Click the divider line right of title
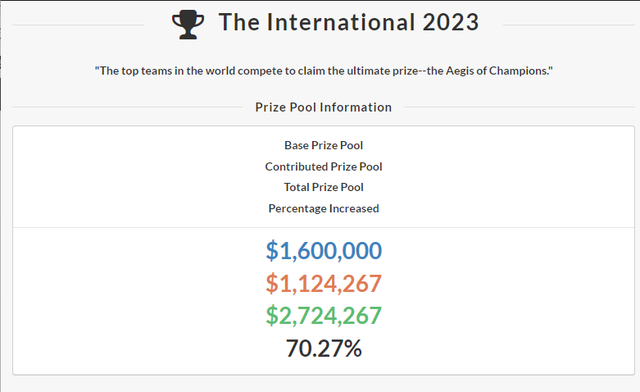The image size is (640, 392). coord(569,25)
